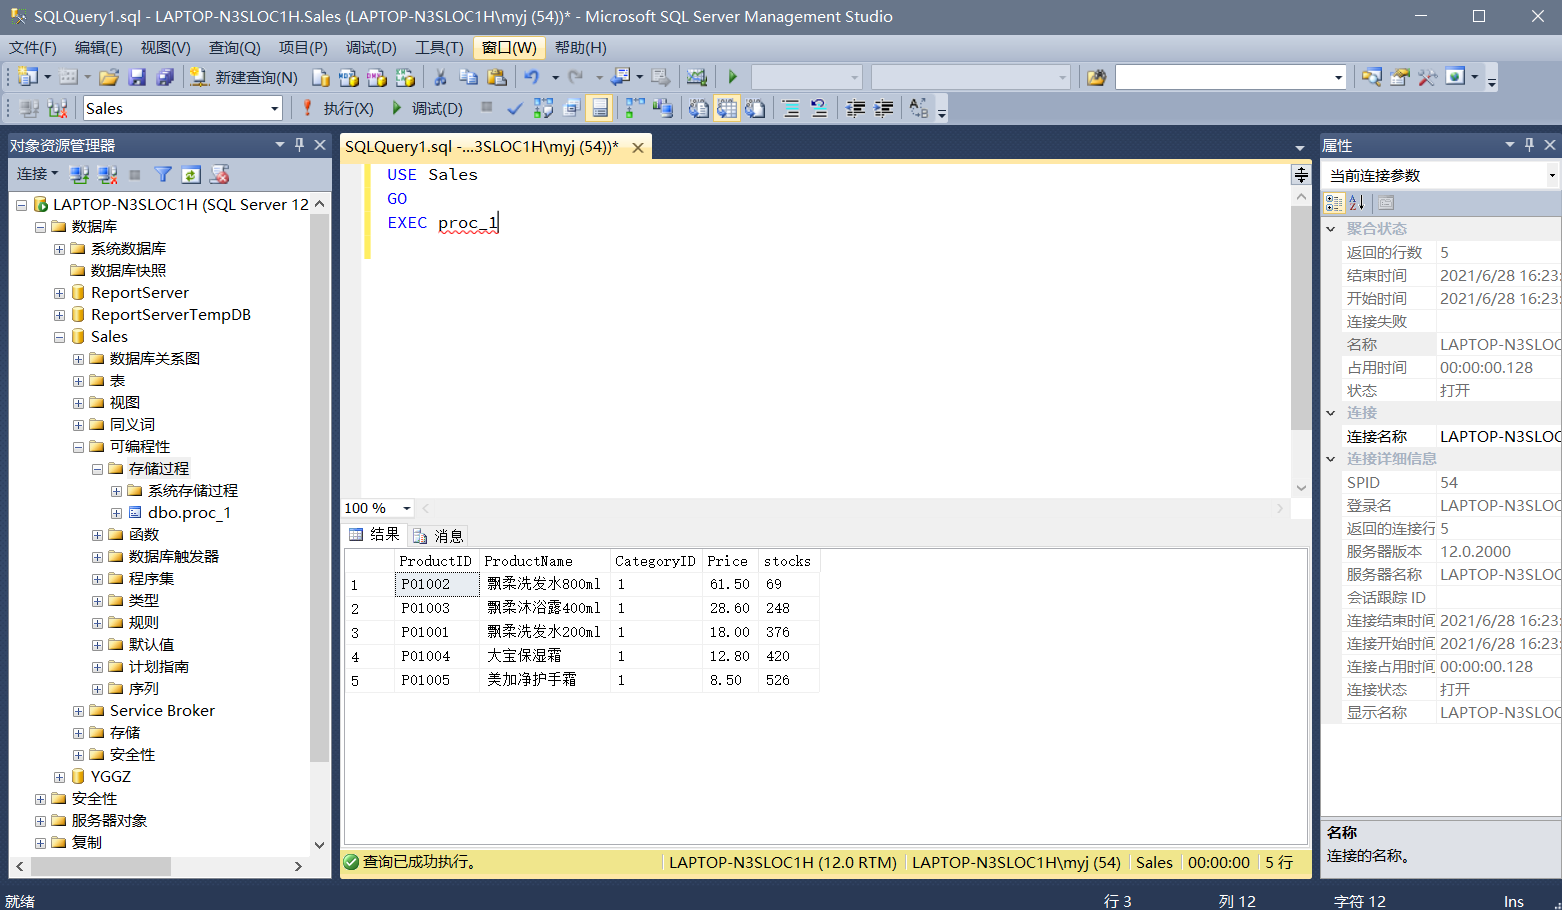Collapse the Sales database node
1562x910 pixels.
59,337
